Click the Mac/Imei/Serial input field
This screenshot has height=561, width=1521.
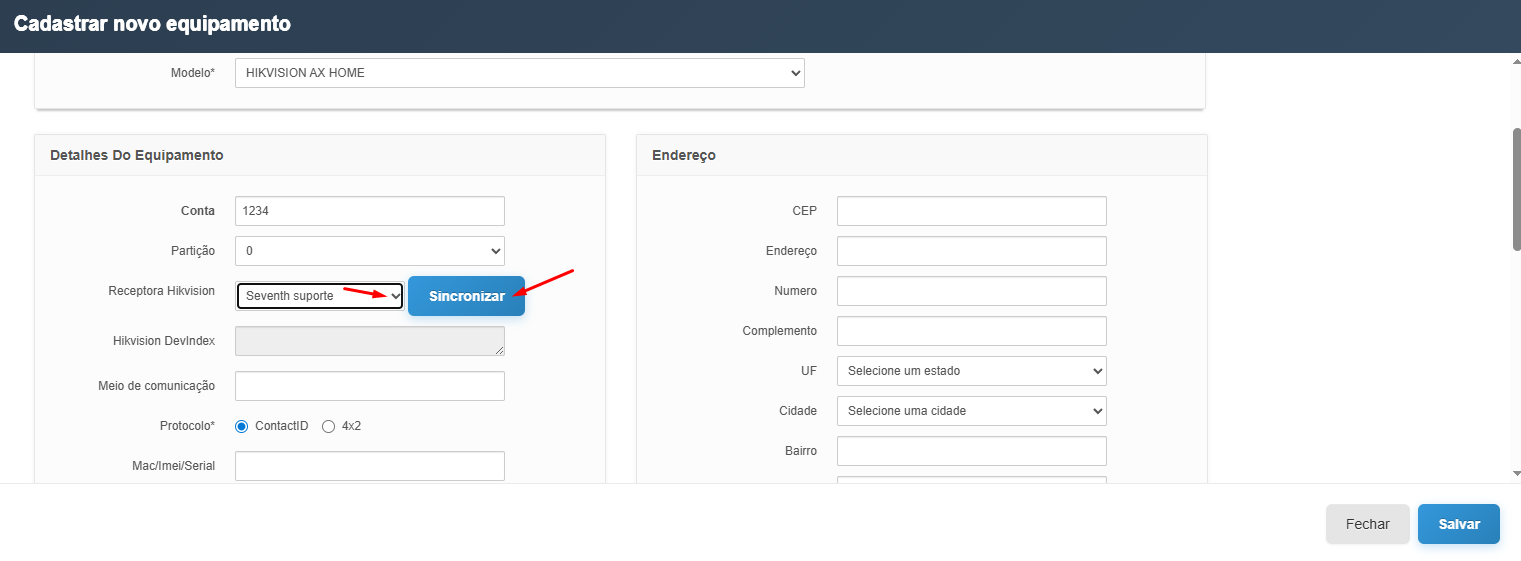pyautogui.click(x=369, y=466)
